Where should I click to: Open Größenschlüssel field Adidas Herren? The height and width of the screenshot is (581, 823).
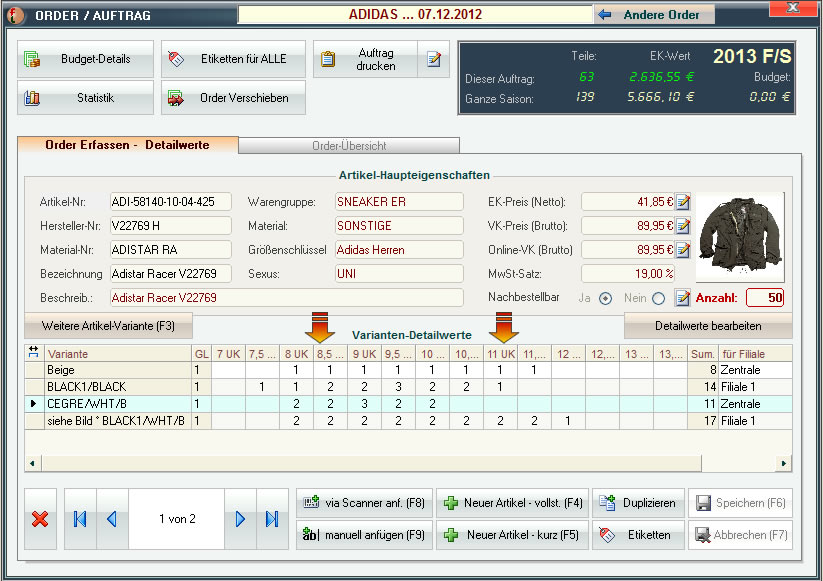click(x=399, y=250)
